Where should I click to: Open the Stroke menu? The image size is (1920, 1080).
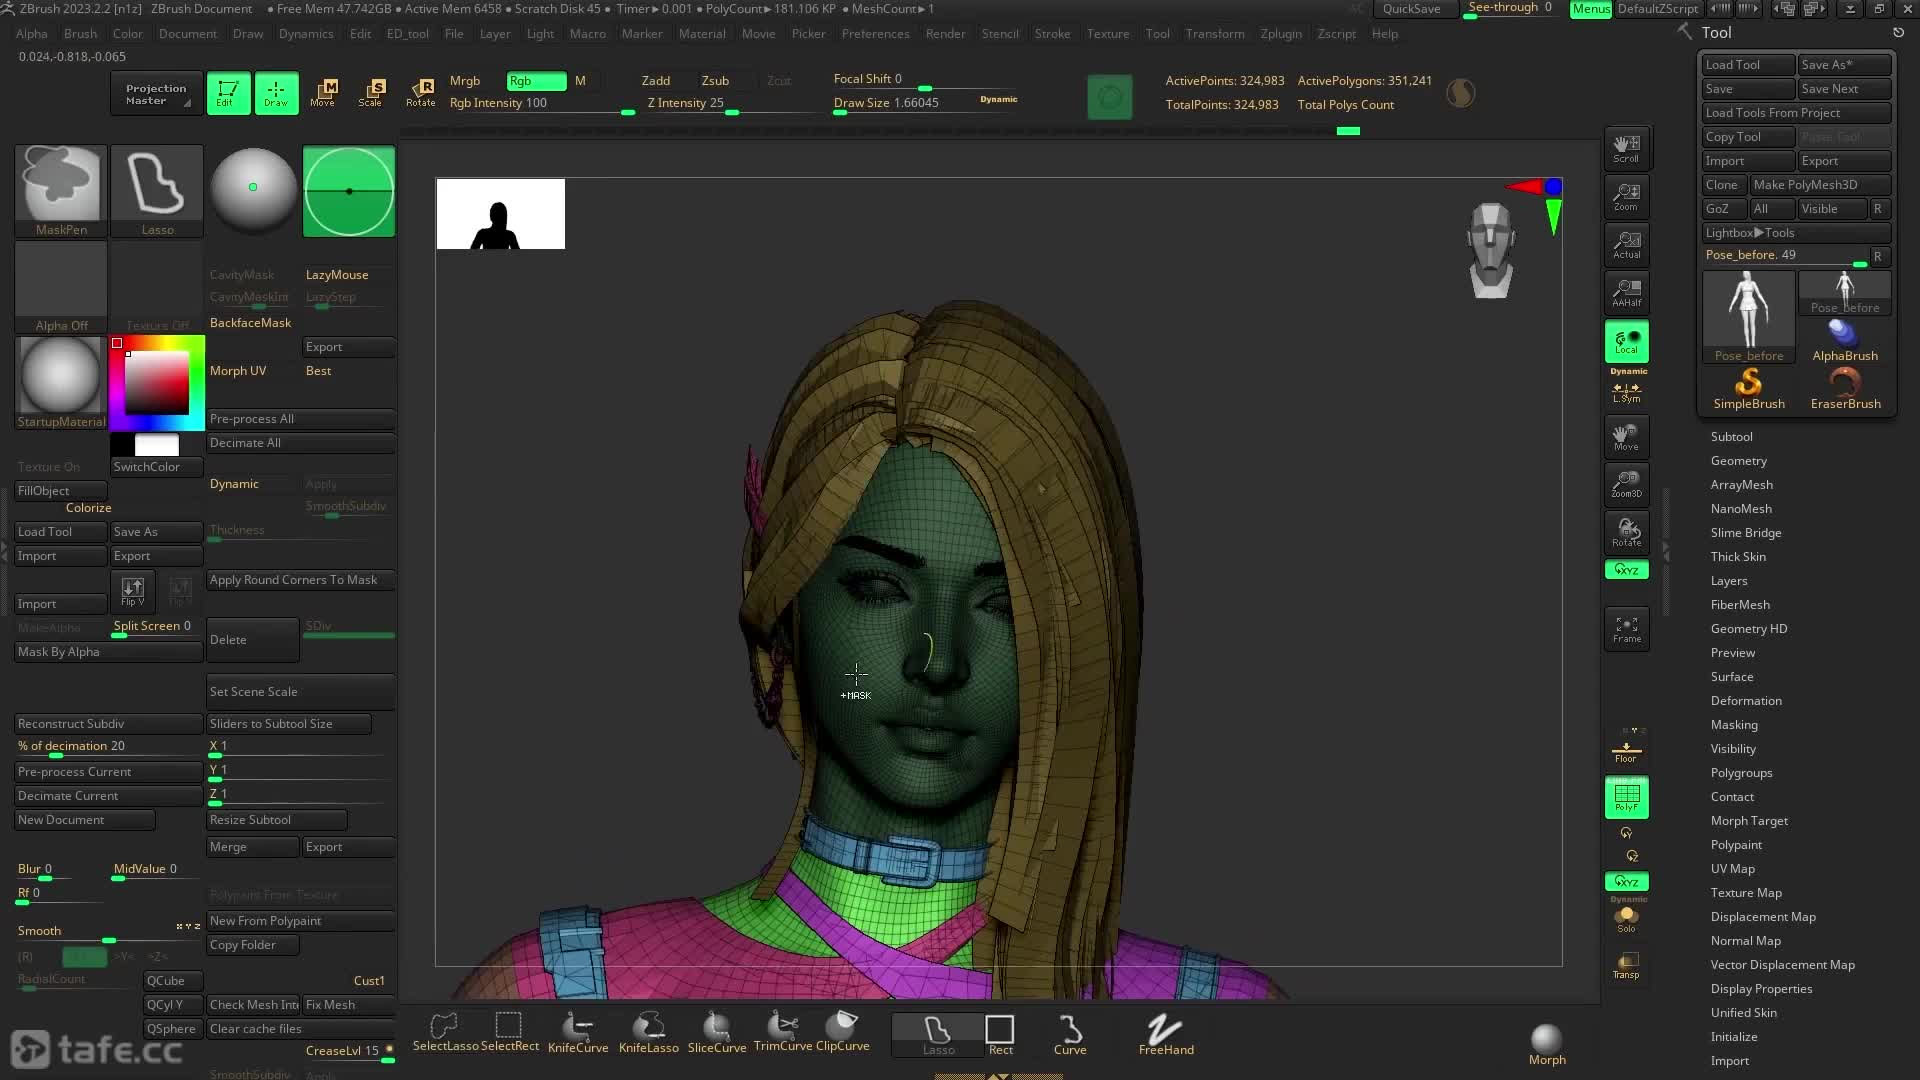[1053, 33]
